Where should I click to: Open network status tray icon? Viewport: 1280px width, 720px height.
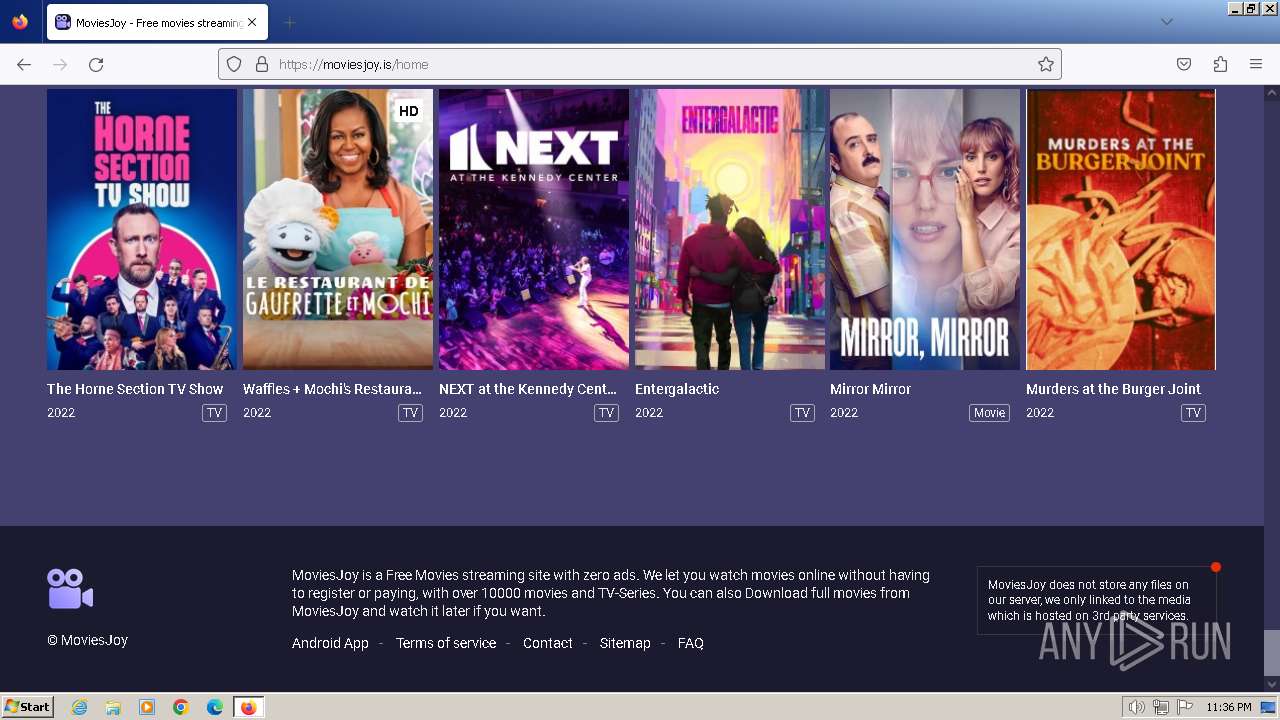coord(1161,707)
